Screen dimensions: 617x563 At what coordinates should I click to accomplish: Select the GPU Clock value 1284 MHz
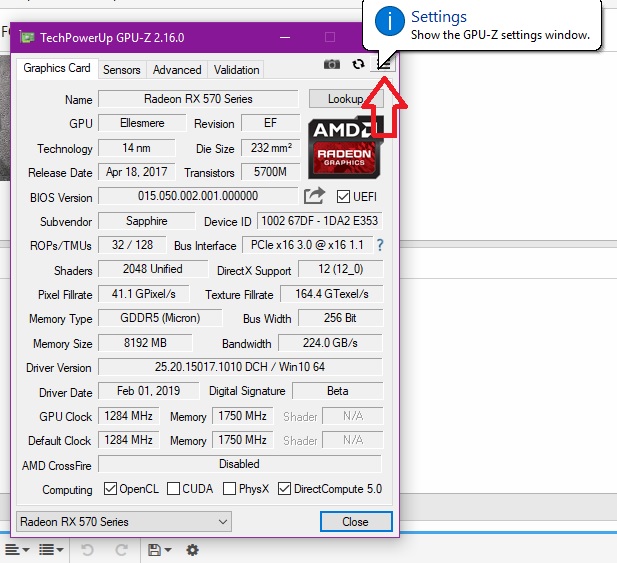[x=129, y=416]
